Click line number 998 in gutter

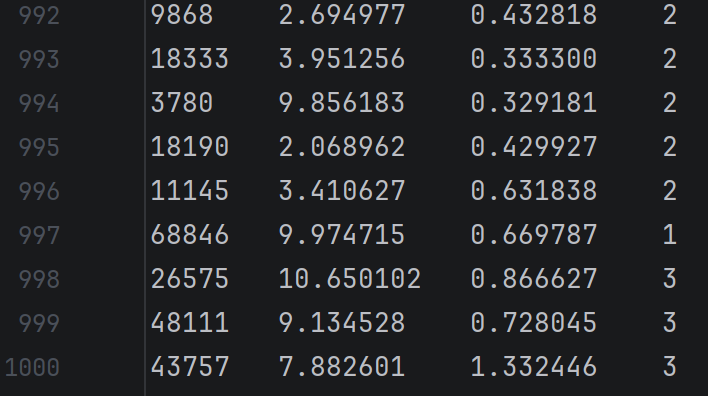39,280
